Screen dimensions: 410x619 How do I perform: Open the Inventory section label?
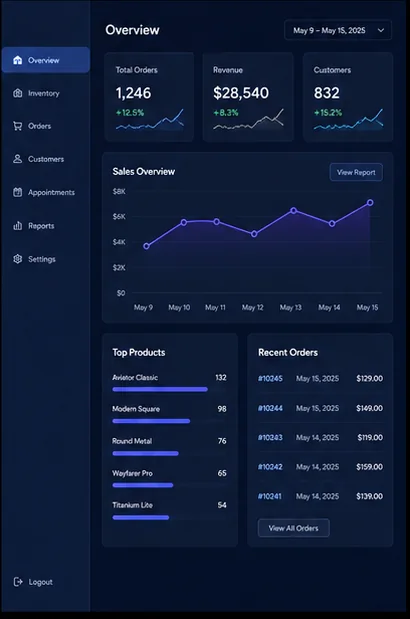coord(43,94)
